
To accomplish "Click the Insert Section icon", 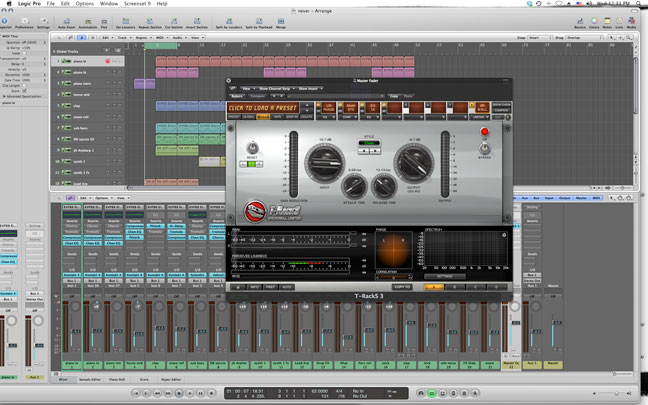I will click(197, 21).
